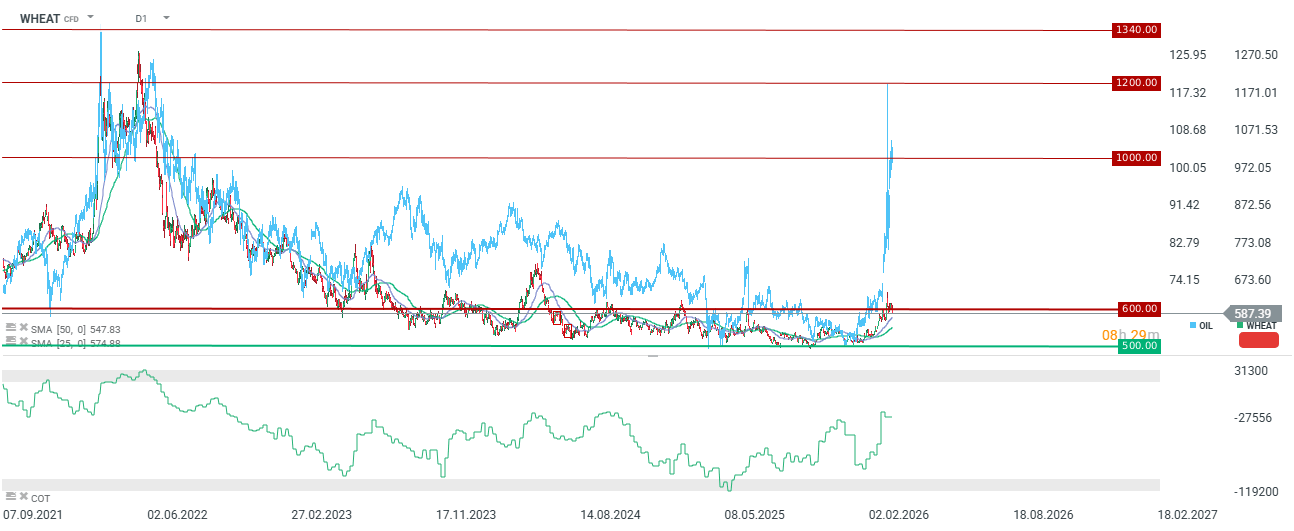Toggle the WHEAT series in legend

pyautogui.click(x=1256, y=326)
